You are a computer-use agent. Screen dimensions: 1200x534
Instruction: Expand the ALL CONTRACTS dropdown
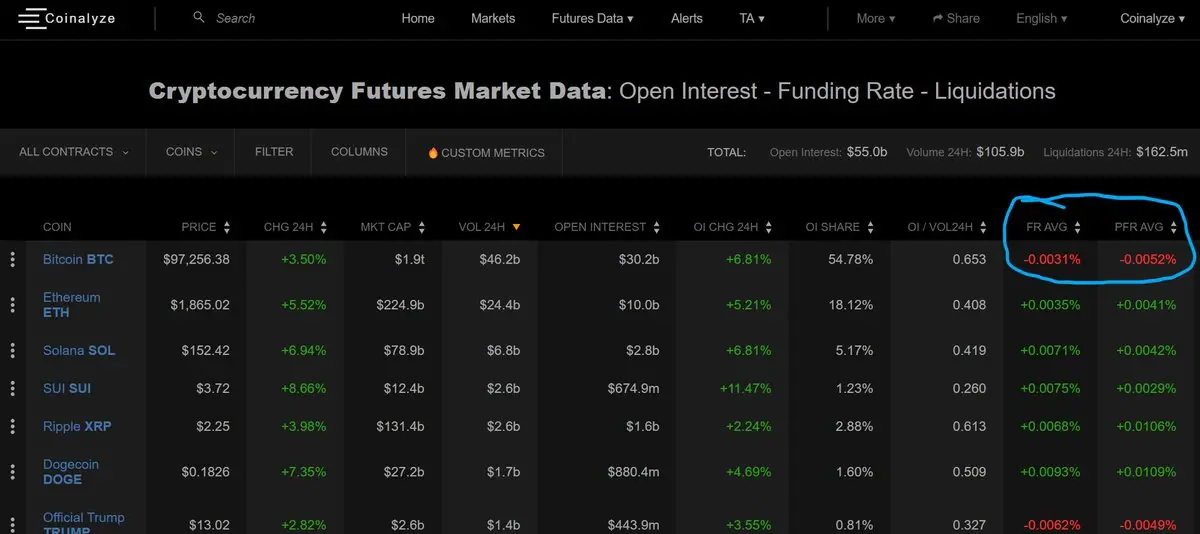point(74,152)
